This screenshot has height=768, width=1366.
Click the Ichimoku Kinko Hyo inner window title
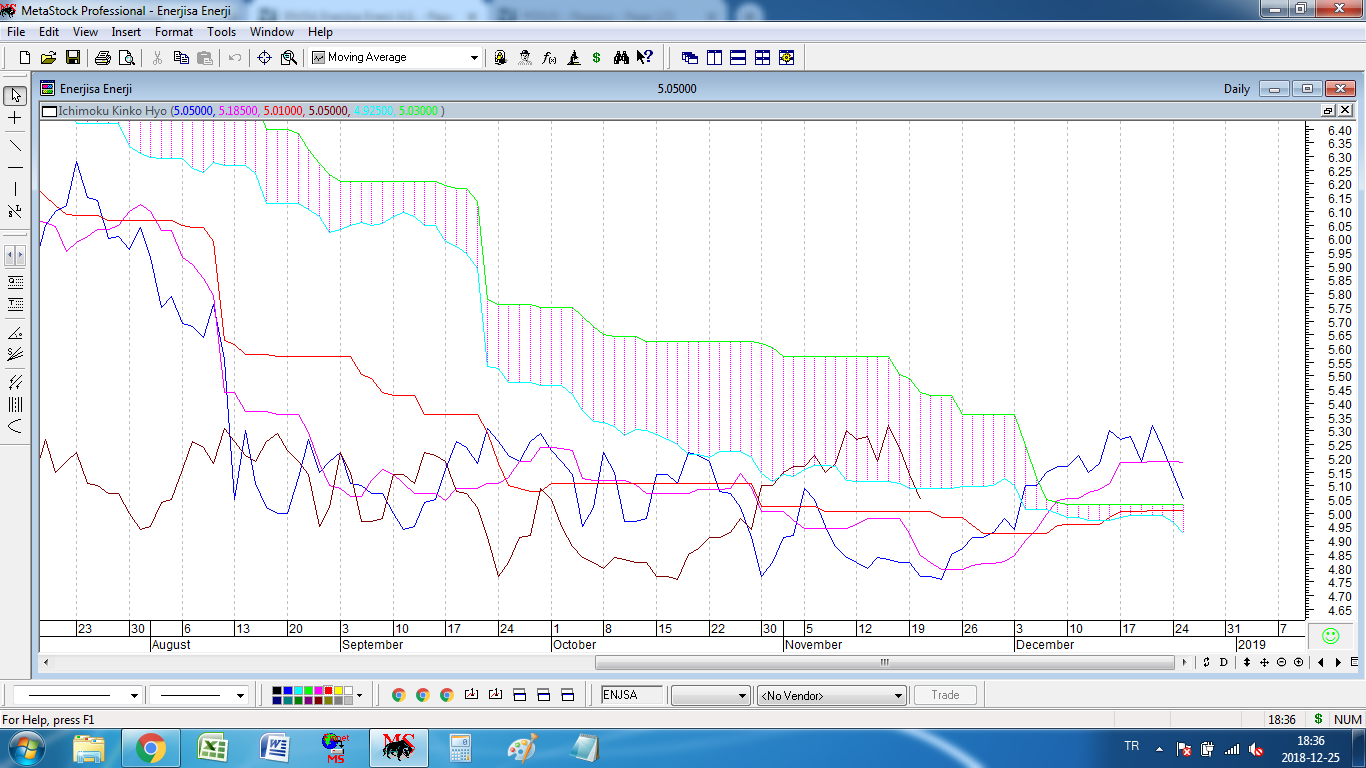[x=112, y=111]
